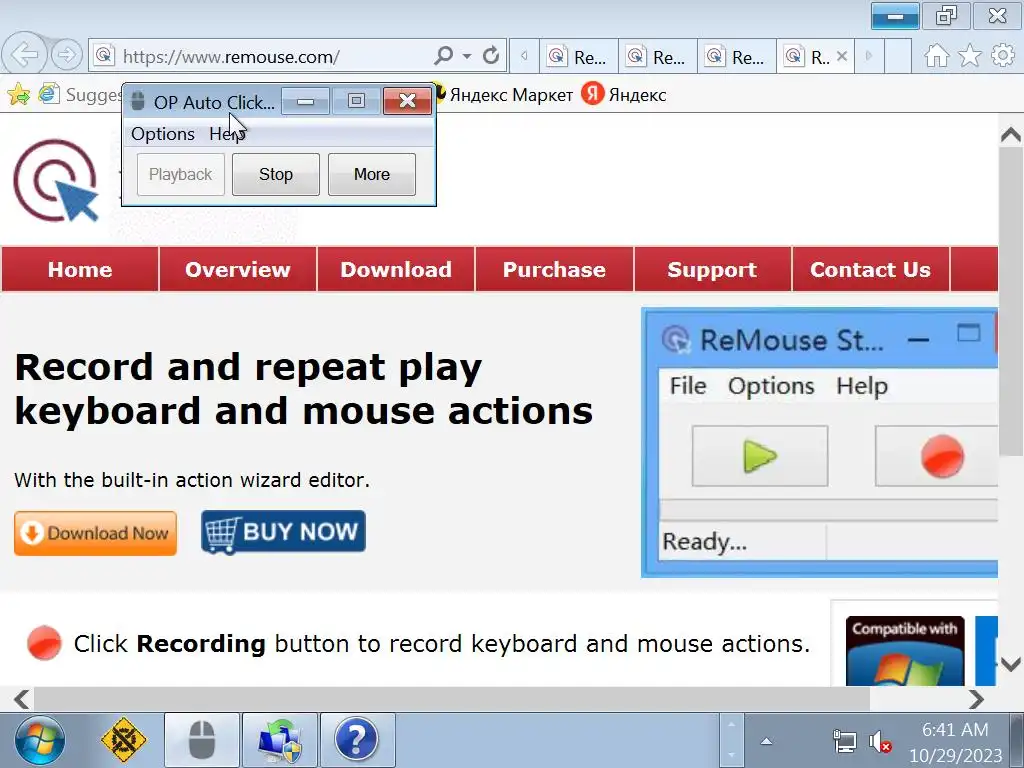The width and height of the screenshot is (1024, 768).
Task: Click the red Recording circle icon below banner
Action: point(44,643)
